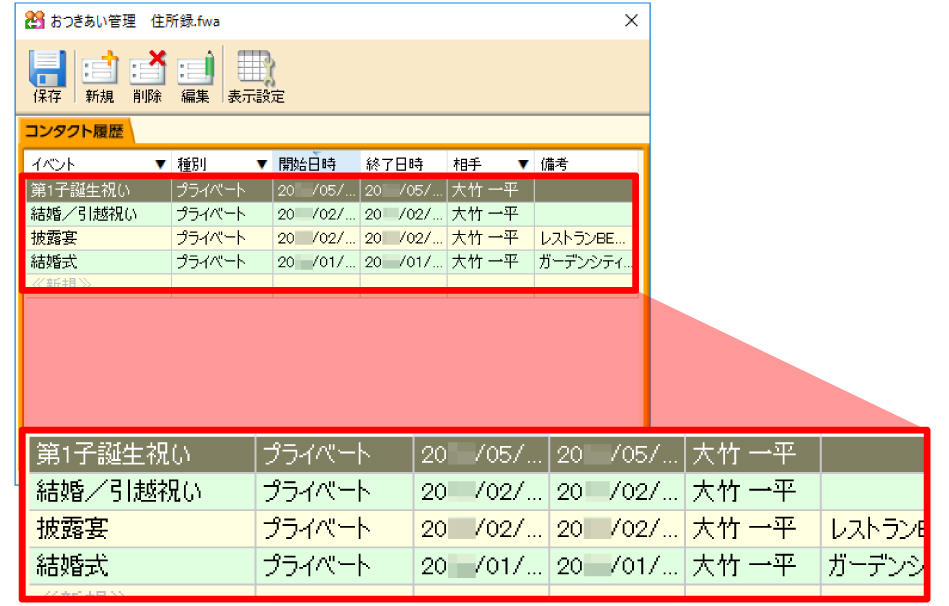The image size is (949, 606).
Task: Click the レストランBE... remark cell in upper table
Action: point(584,238)
